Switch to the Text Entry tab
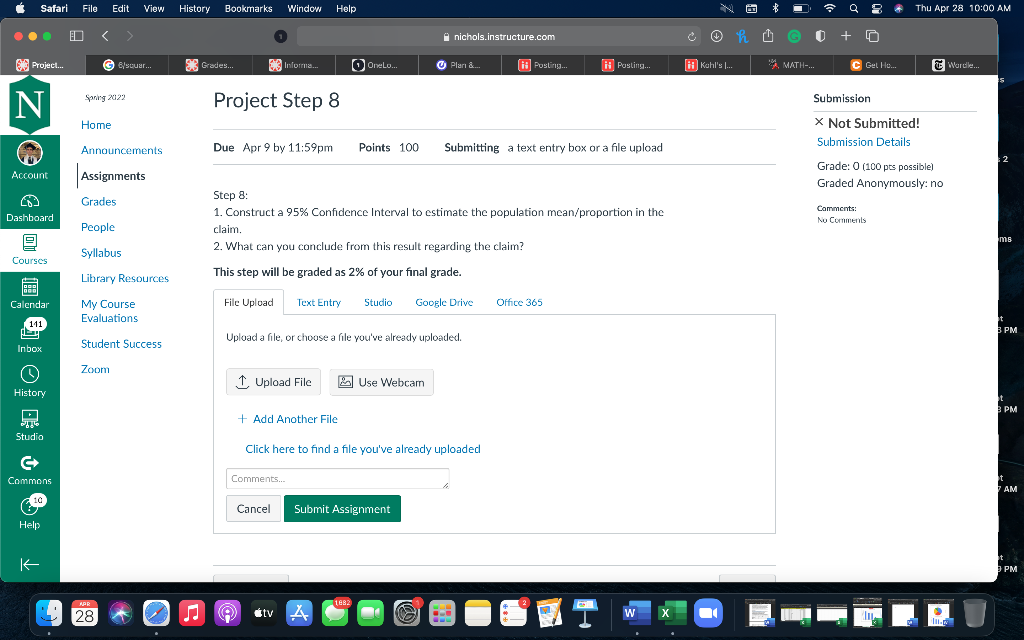Screen dimensions: 1024x640 tap(318, 302)
